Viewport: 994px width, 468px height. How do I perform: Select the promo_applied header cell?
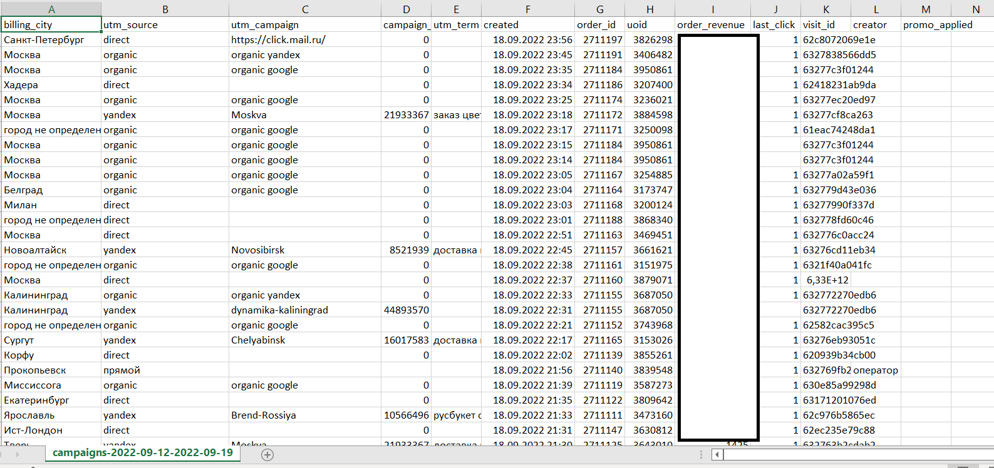926,25
